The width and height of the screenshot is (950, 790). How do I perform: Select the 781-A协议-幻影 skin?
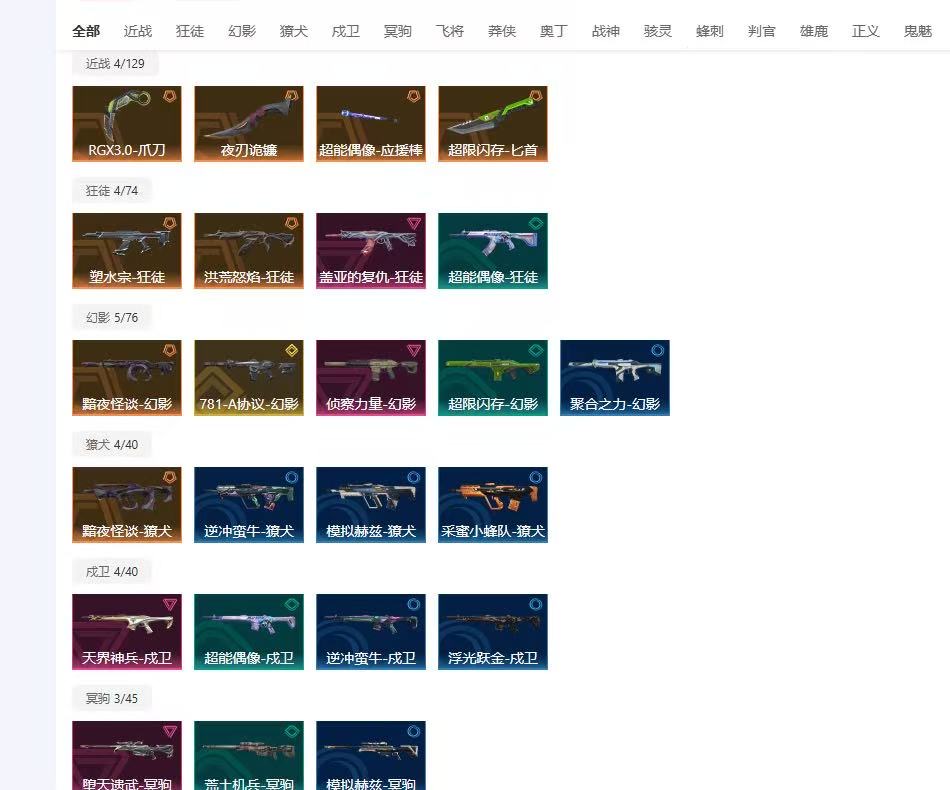point(249,377)
